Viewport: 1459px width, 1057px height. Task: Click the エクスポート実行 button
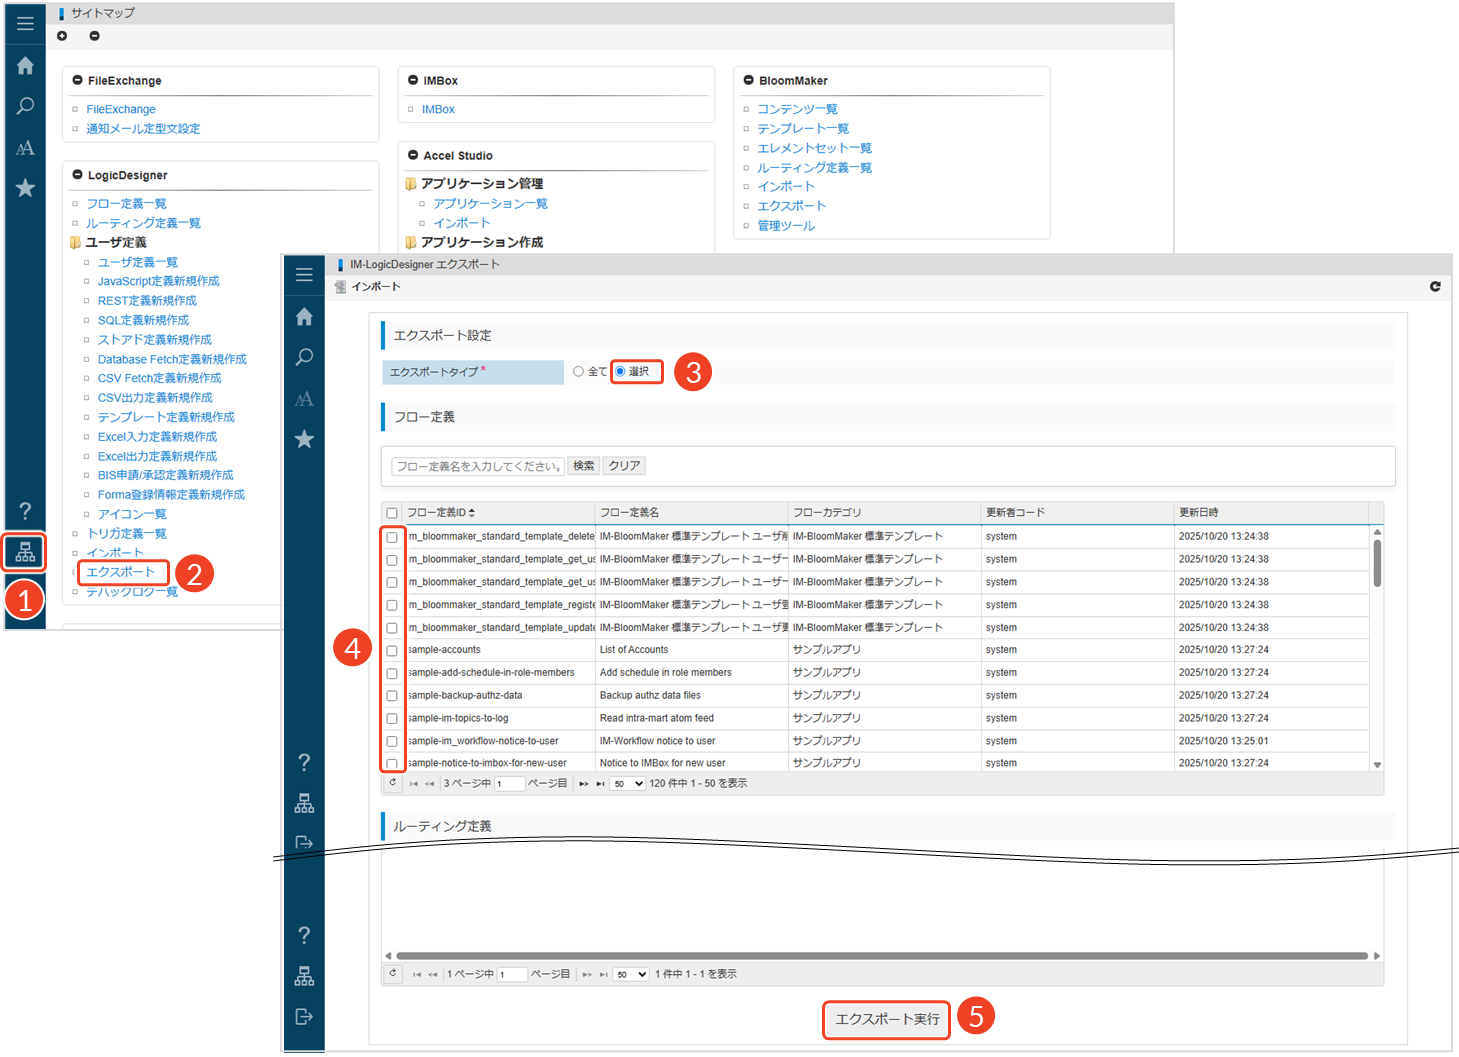[x=887, y=1019]
